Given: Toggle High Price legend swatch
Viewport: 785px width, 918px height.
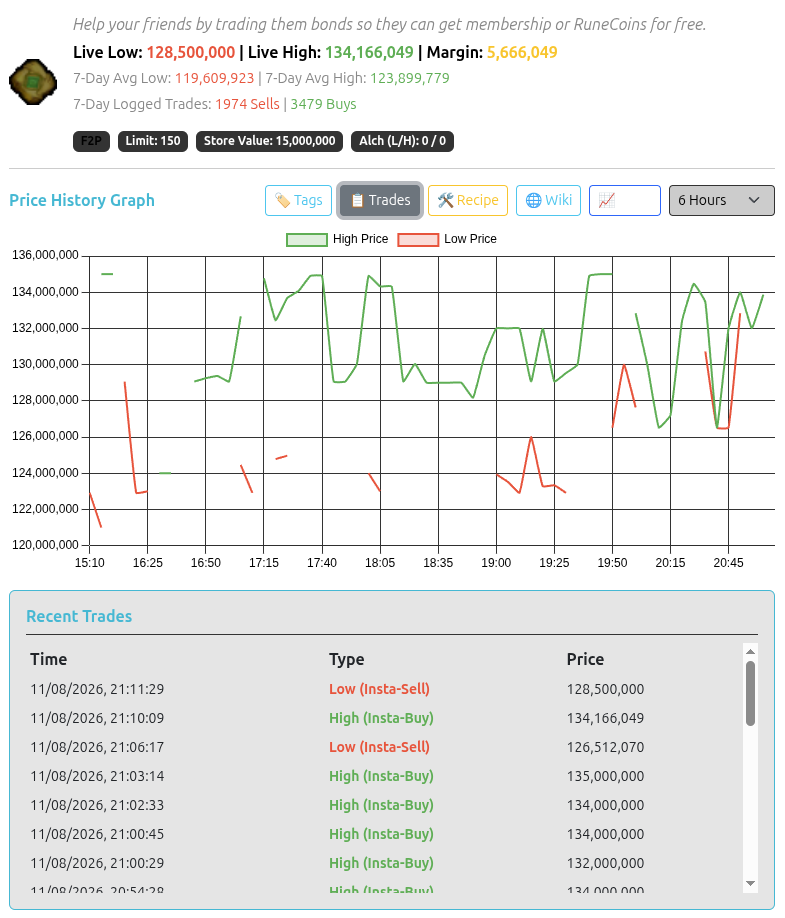Looking at the screenshot, I should point(307,239).
